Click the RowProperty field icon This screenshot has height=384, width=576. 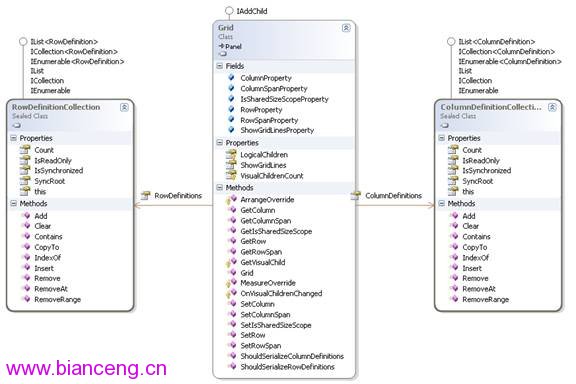[231, 109]
